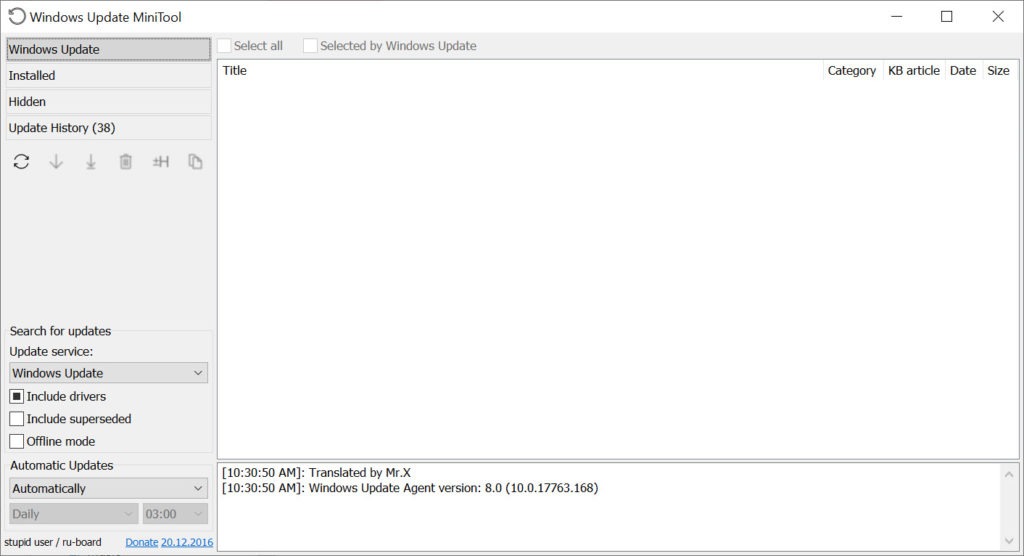The width and height of the screenshot is (1024, 556).
Task: Click the uninstall trash can icon
Action: point(125,161)
